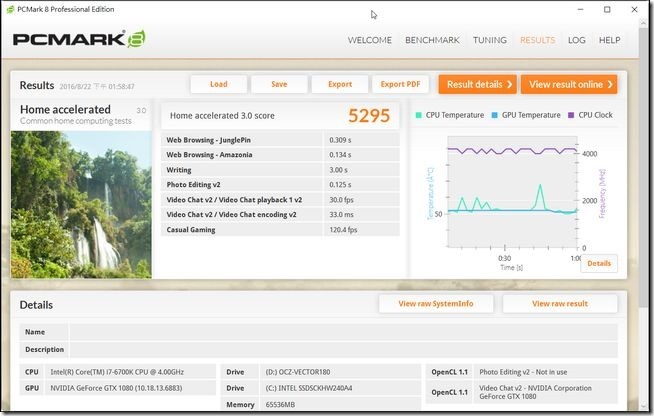Select the RESULTS tab
The height and width of the screenshot is (416, 654).
pos(537,40)
